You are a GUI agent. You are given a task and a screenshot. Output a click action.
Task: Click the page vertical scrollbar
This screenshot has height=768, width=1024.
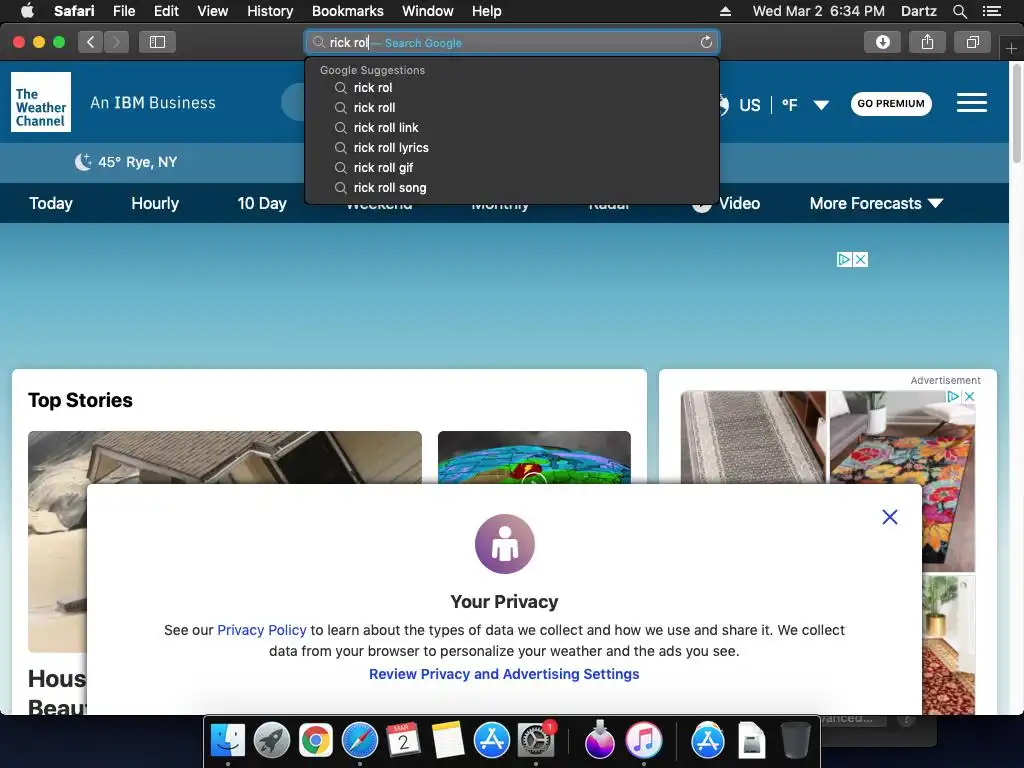[x=1016, y=114]
